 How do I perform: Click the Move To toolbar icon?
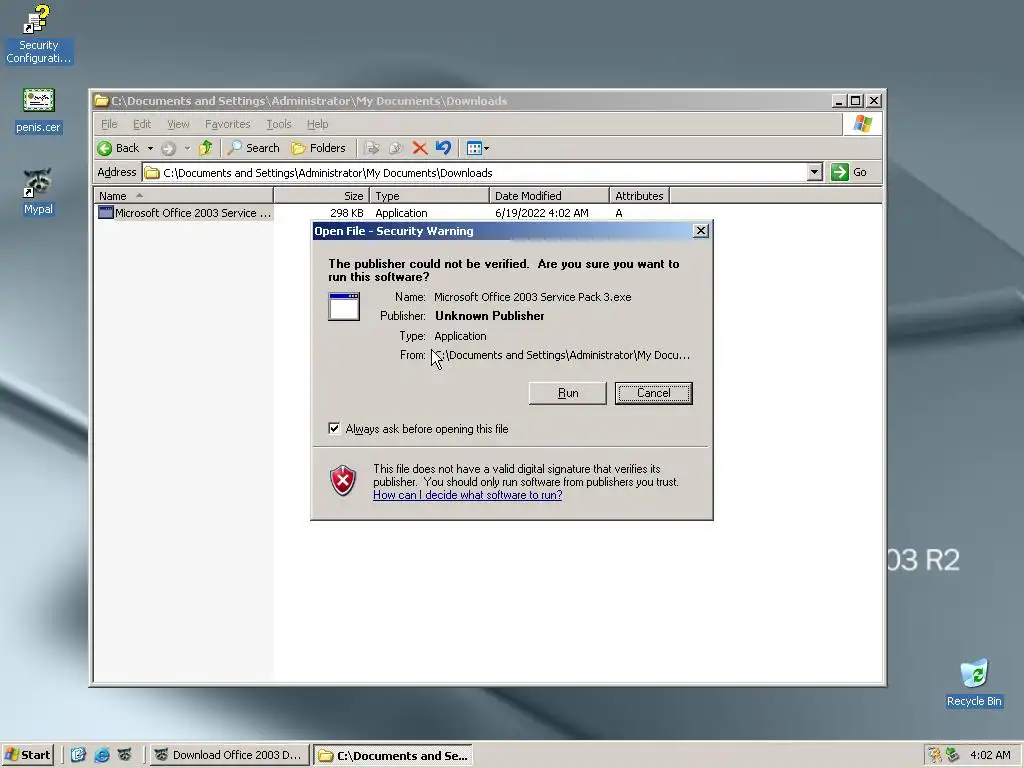click(373, 148)
